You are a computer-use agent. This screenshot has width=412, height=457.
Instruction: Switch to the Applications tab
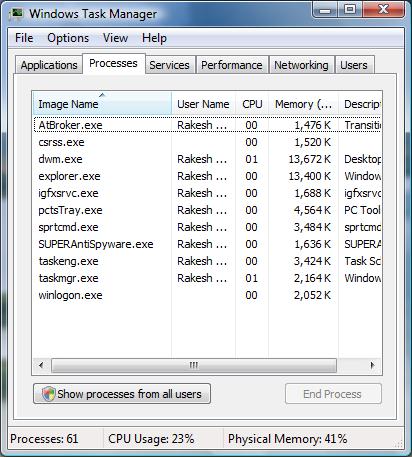[x=49, y=65]
